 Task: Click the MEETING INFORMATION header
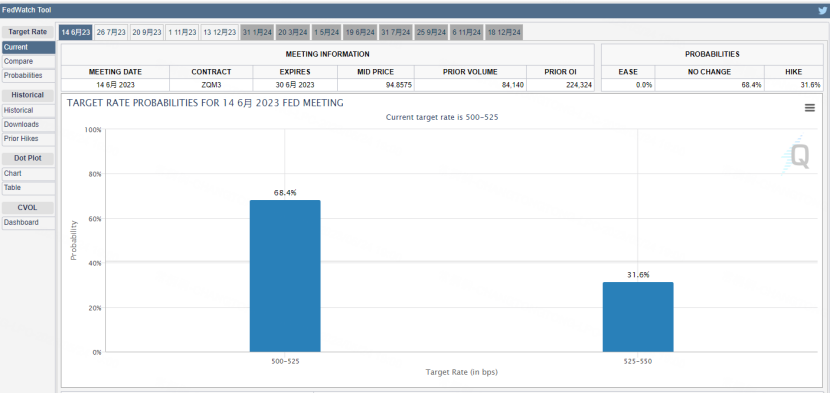[x=328, y=54]
